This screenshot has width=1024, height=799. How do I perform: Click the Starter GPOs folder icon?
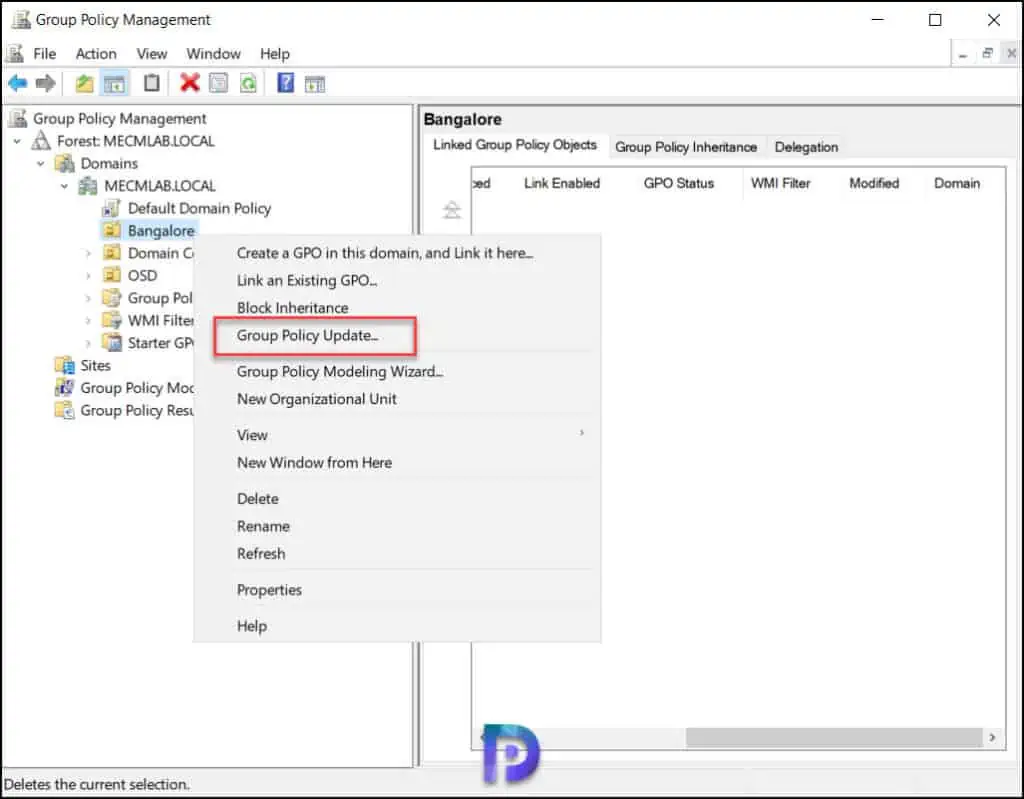112,342
